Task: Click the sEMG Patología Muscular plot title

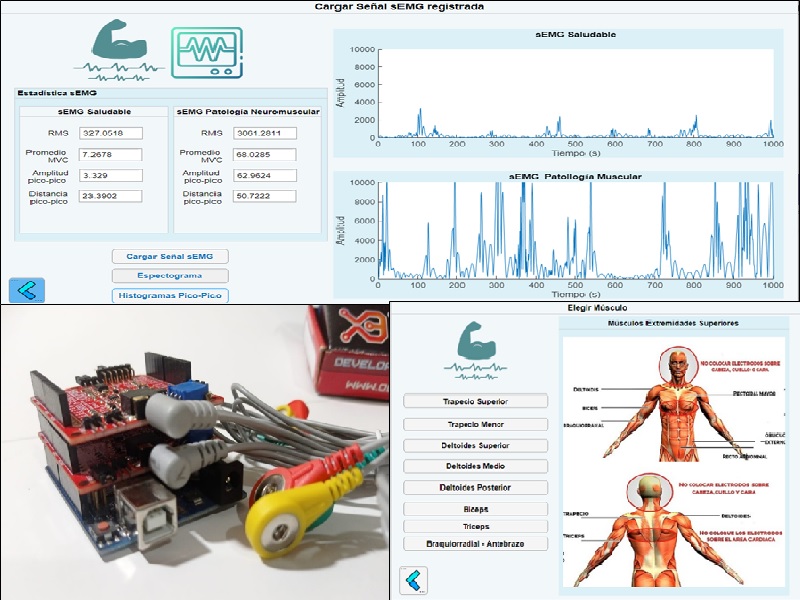Action: coord(575,177)
